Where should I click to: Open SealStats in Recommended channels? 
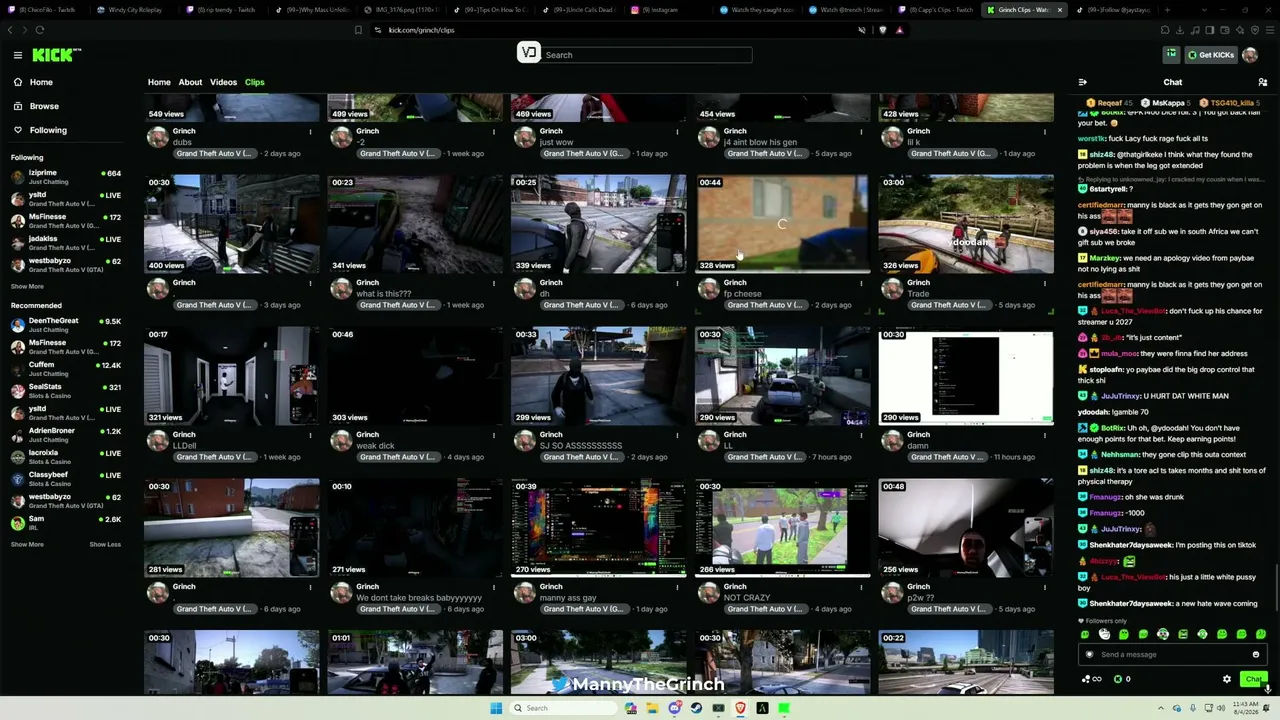66,391
